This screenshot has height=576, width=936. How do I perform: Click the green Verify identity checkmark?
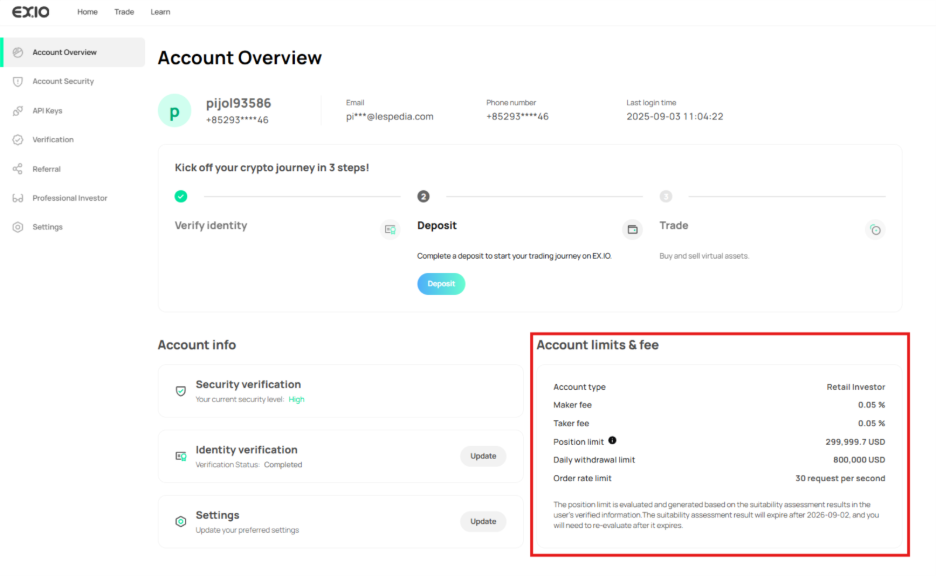181,196
